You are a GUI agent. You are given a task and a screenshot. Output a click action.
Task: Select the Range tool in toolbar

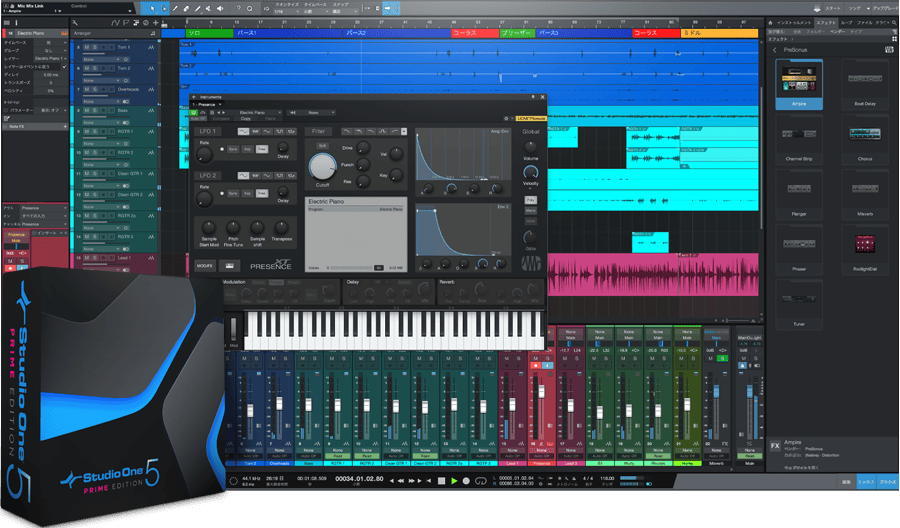[164, 9]
